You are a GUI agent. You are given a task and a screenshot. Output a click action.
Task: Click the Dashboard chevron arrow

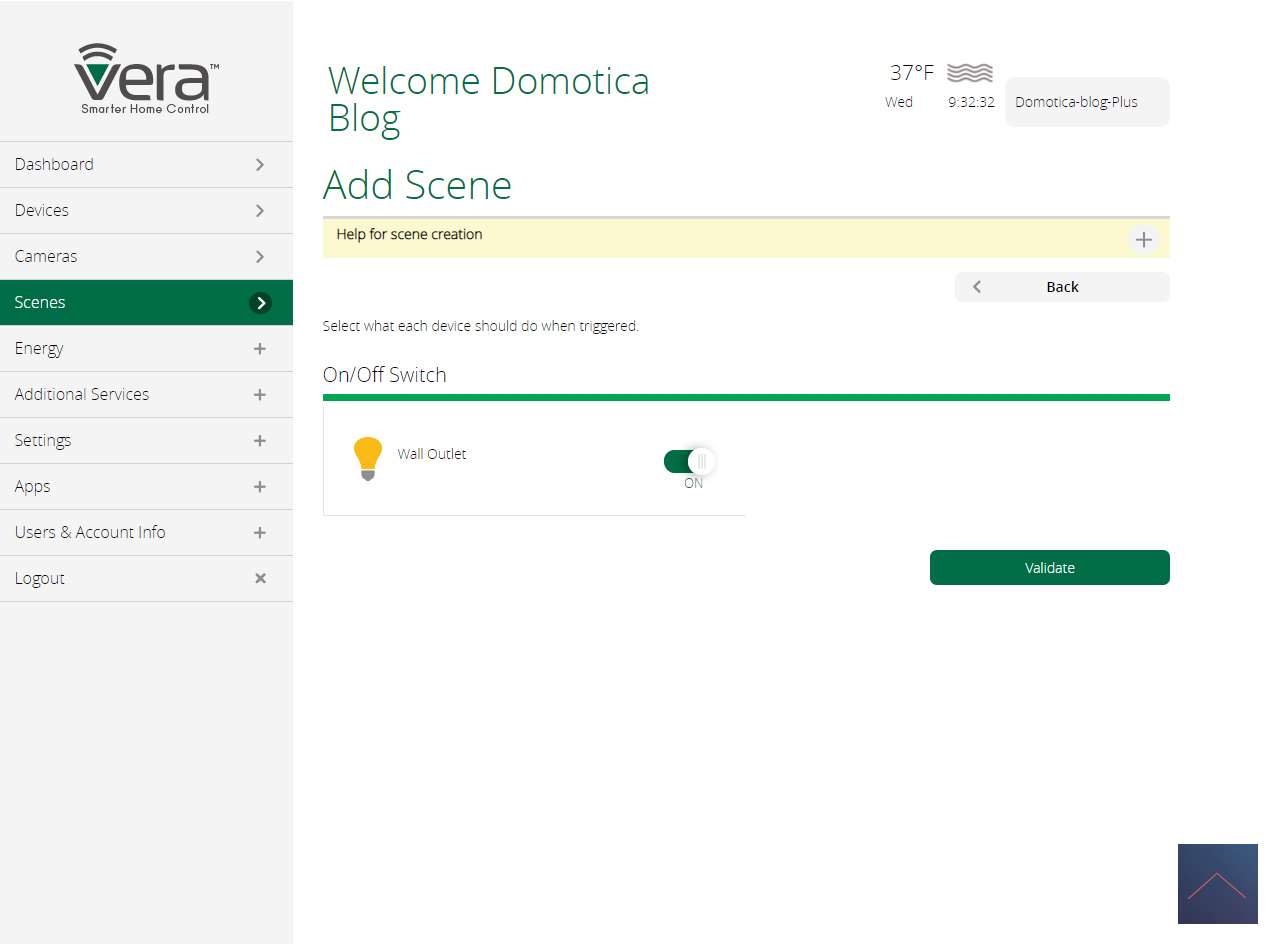coord(260,165)
